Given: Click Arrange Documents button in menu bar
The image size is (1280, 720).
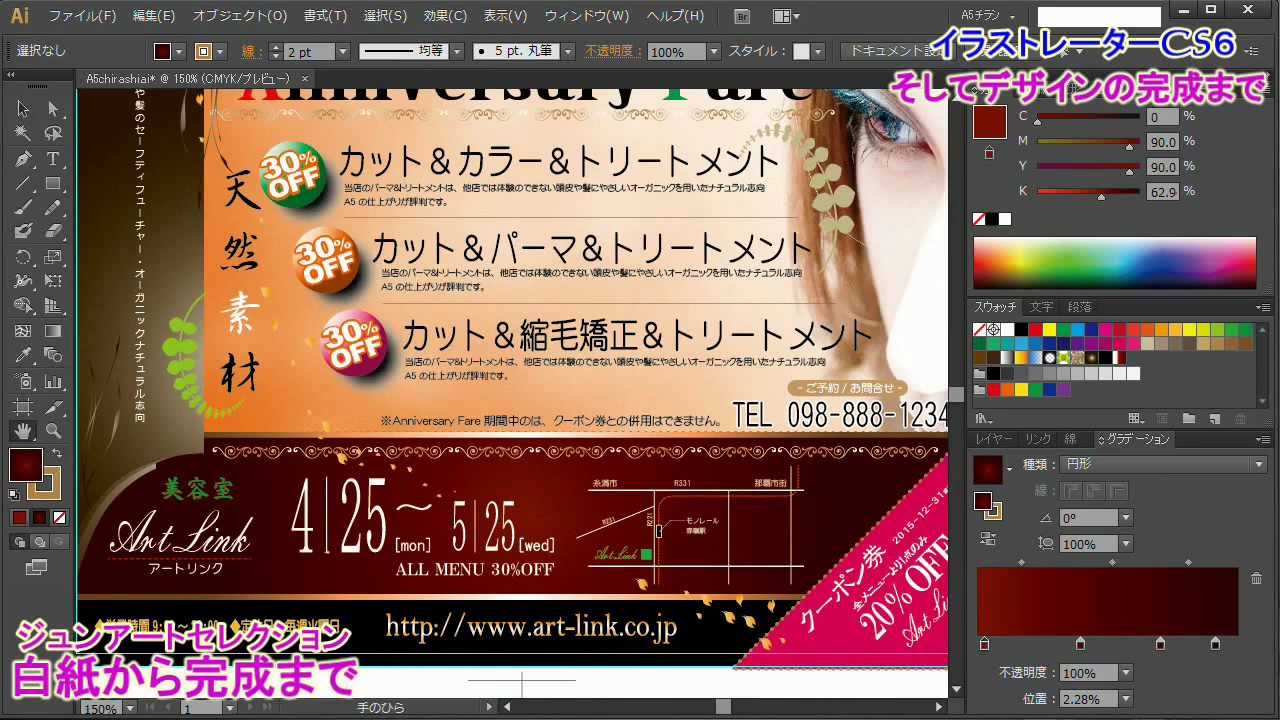Looking at the screenshot, I should [786, 16].
